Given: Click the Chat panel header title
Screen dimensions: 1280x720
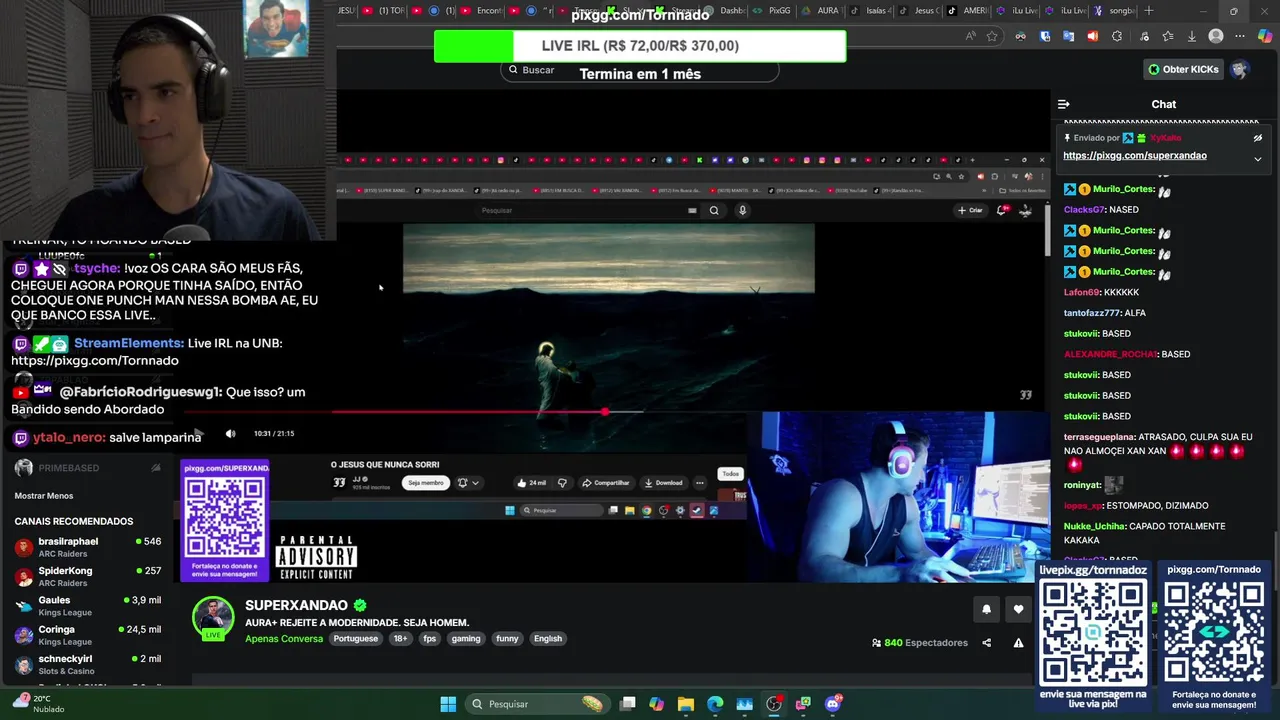Looking at the screenshot, I should (x=1163, y=104).
